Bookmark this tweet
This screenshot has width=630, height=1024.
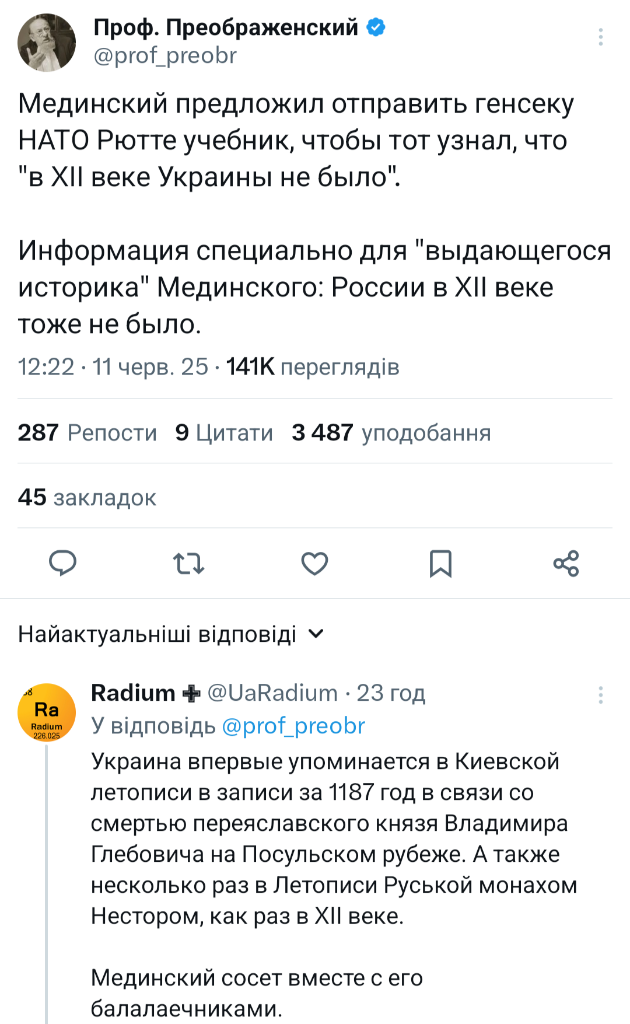point(440,563)
